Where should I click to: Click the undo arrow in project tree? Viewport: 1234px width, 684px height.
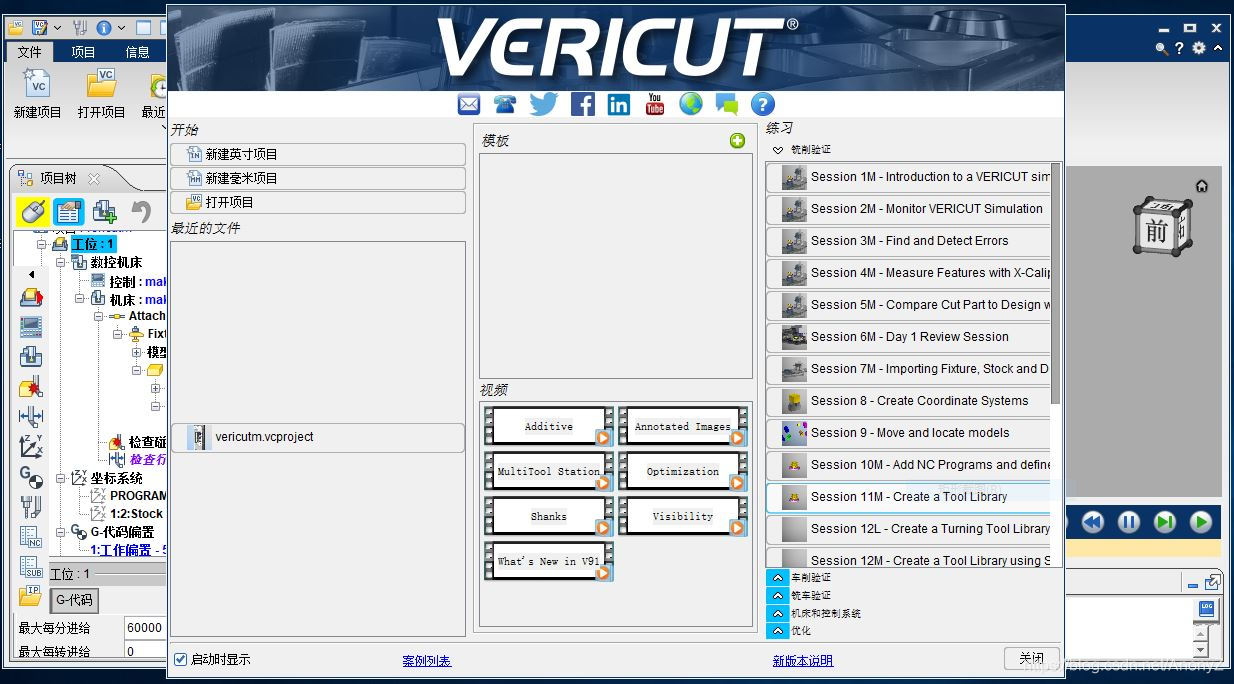[x=141, y=211]
